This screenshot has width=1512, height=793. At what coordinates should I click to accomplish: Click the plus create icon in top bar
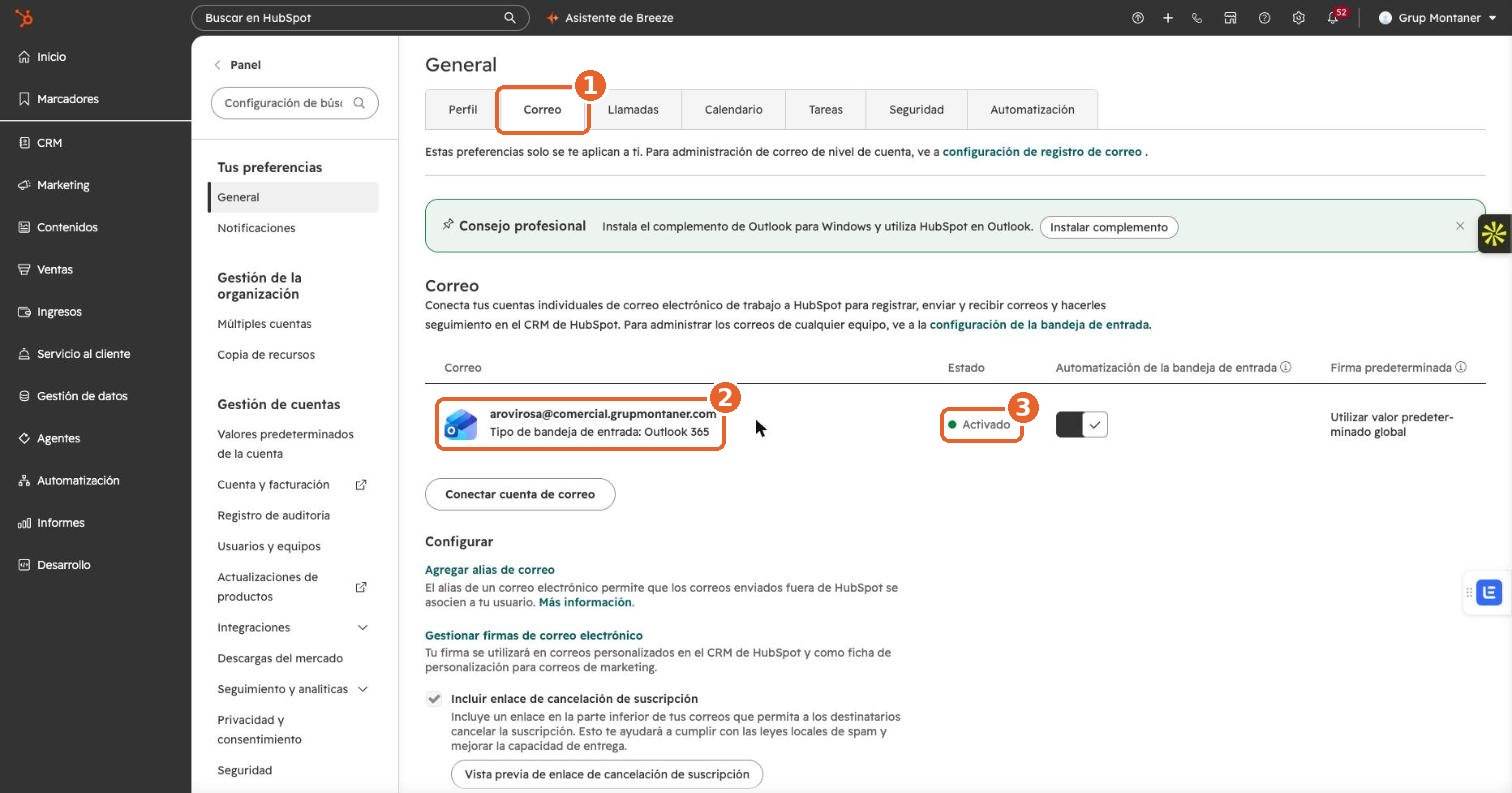pos(1167,18)
